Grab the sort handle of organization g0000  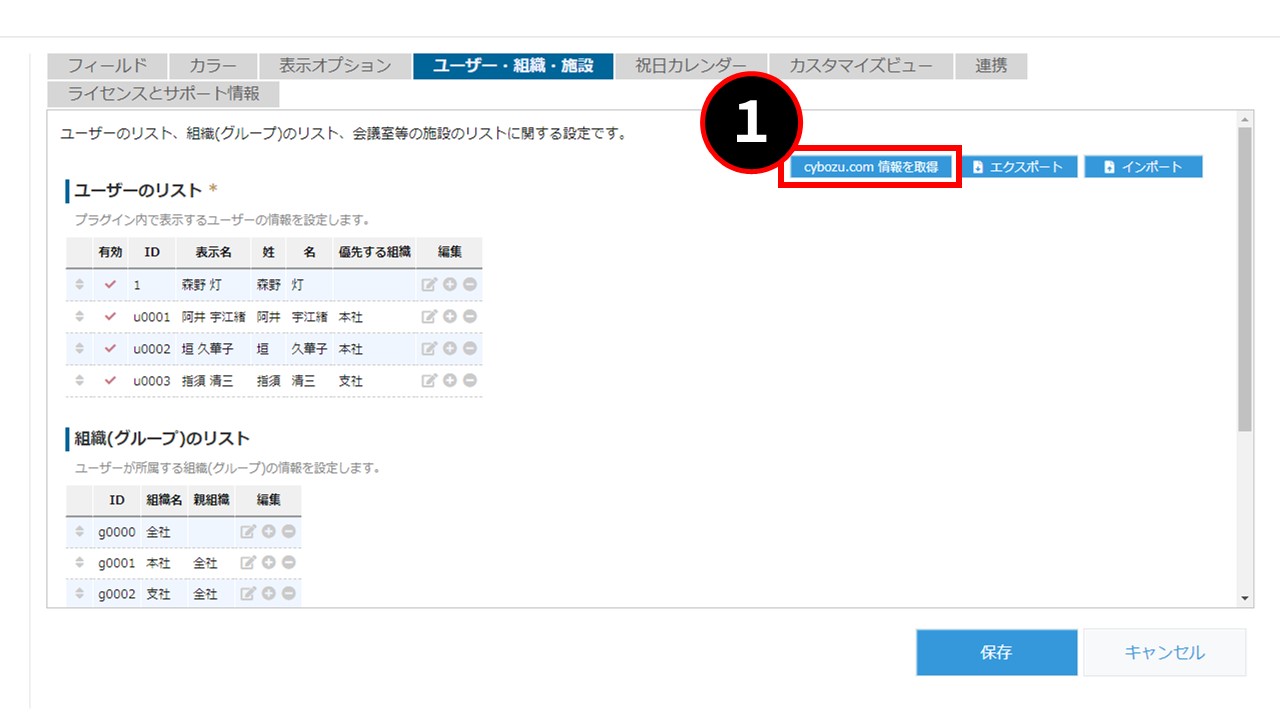pyautogui.click(x=80, y=532)
